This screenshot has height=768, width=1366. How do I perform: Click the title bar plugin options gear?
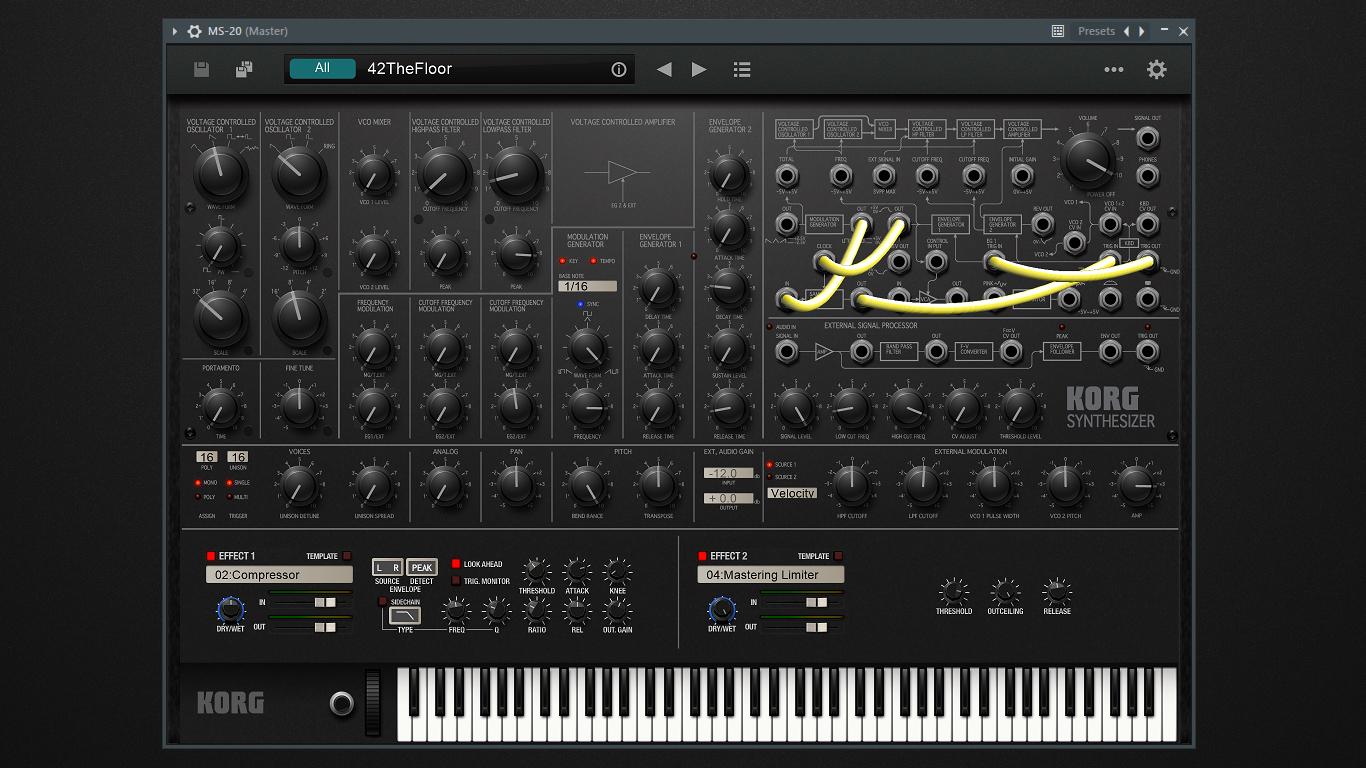[194, 31]
